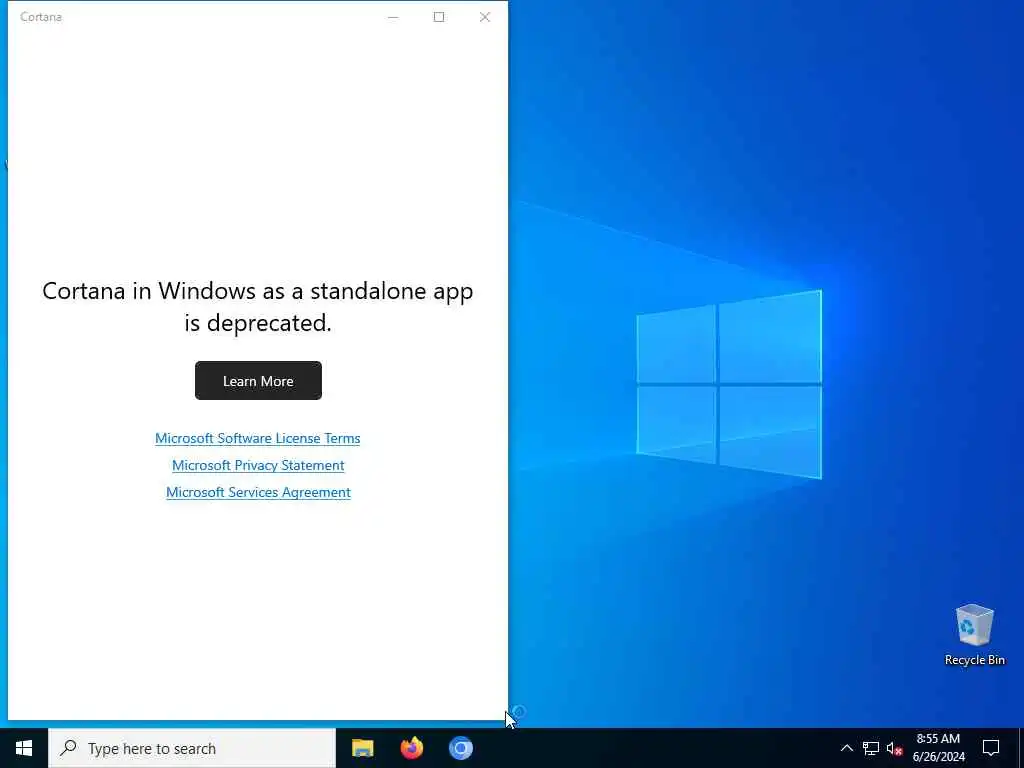Close the Cortana window
Viewport: 1024px width, 768px height.
click(x=485, y=17)
